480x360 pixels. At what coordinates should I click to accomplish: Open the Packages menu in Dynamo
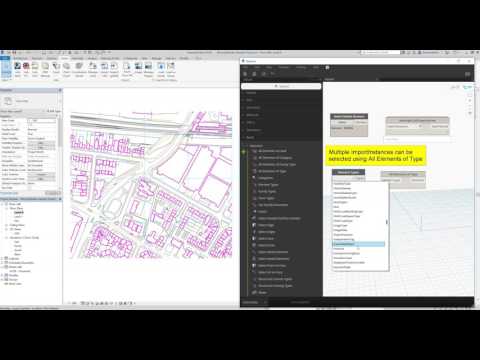point(284,67)
